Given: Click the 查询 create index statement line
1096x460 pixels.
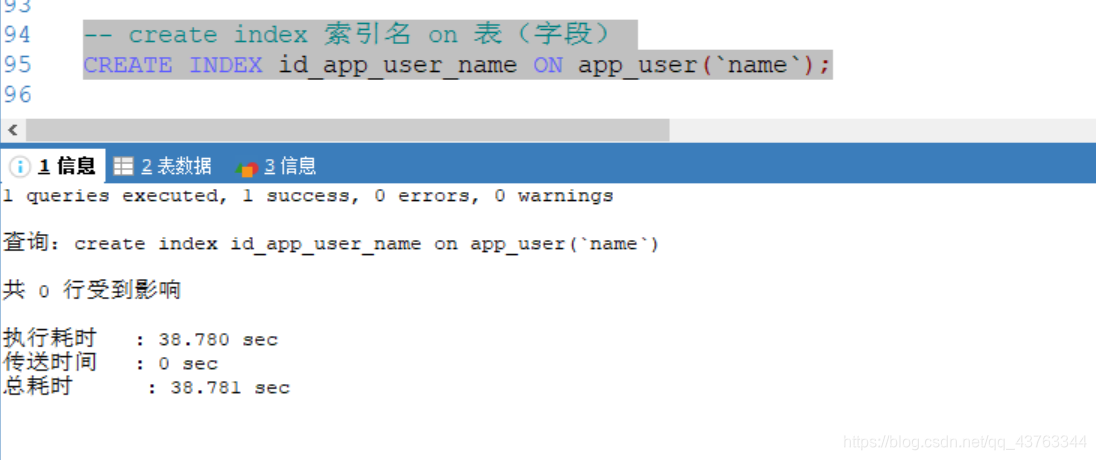Looking at the screenshot, I should pyautogui.click(x=331, y=243).
